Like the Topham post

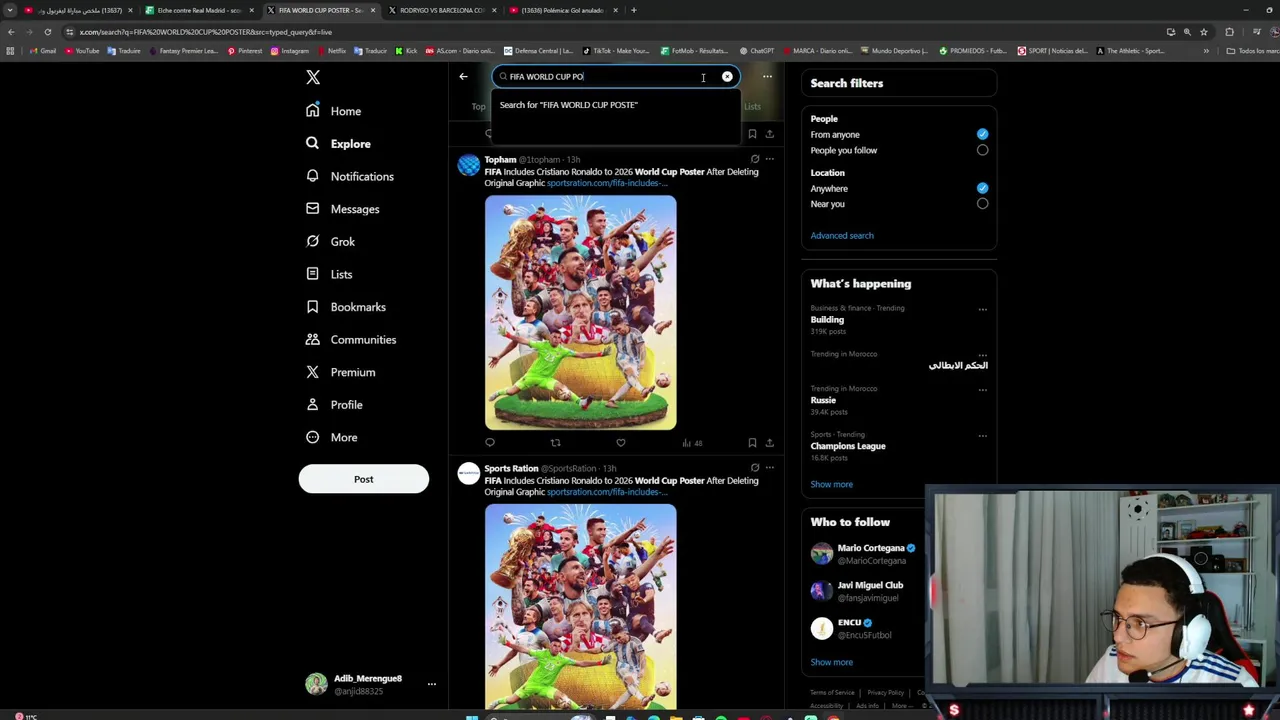tap(621, 443)
